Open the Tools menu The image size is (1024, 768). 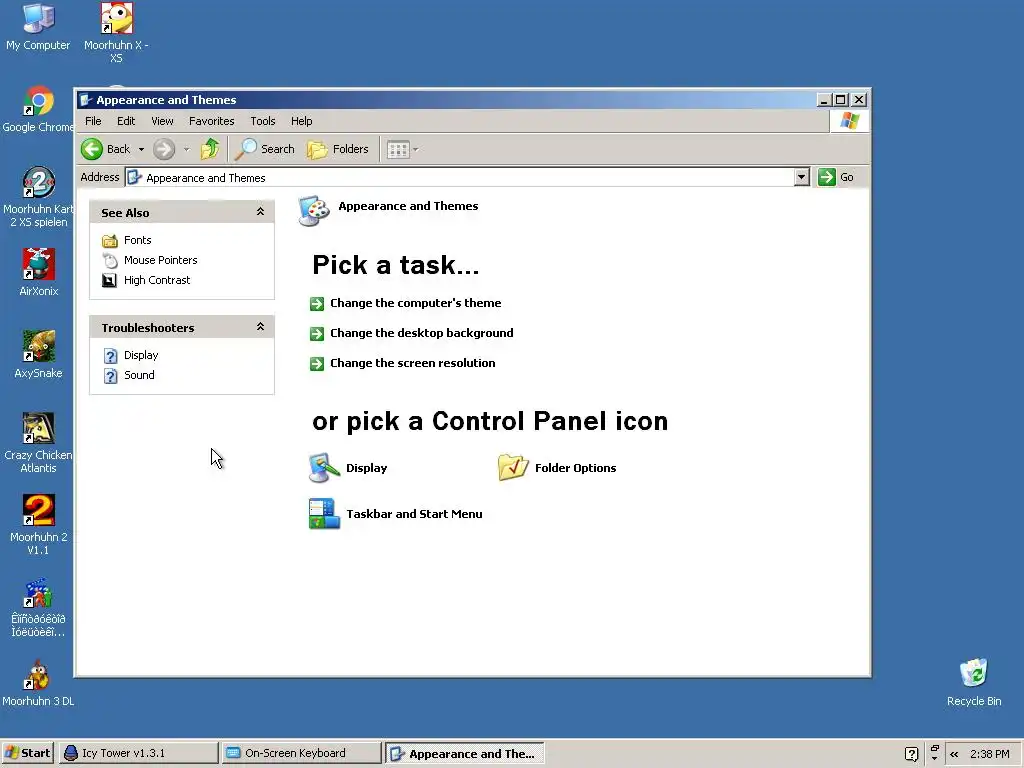263,121
